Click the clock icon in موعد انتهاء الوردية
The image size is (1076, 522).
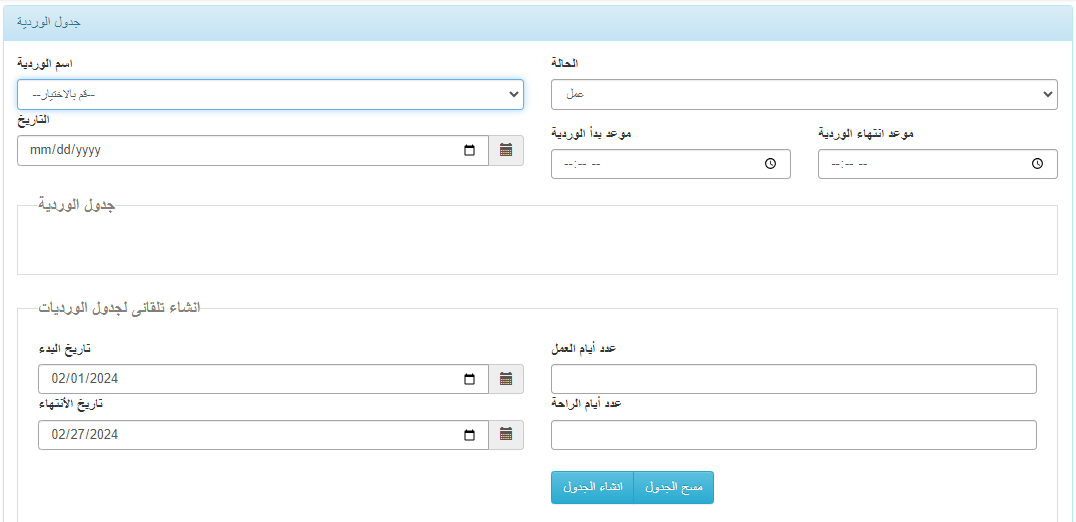pyautogui.click(x=1038, y=164)
